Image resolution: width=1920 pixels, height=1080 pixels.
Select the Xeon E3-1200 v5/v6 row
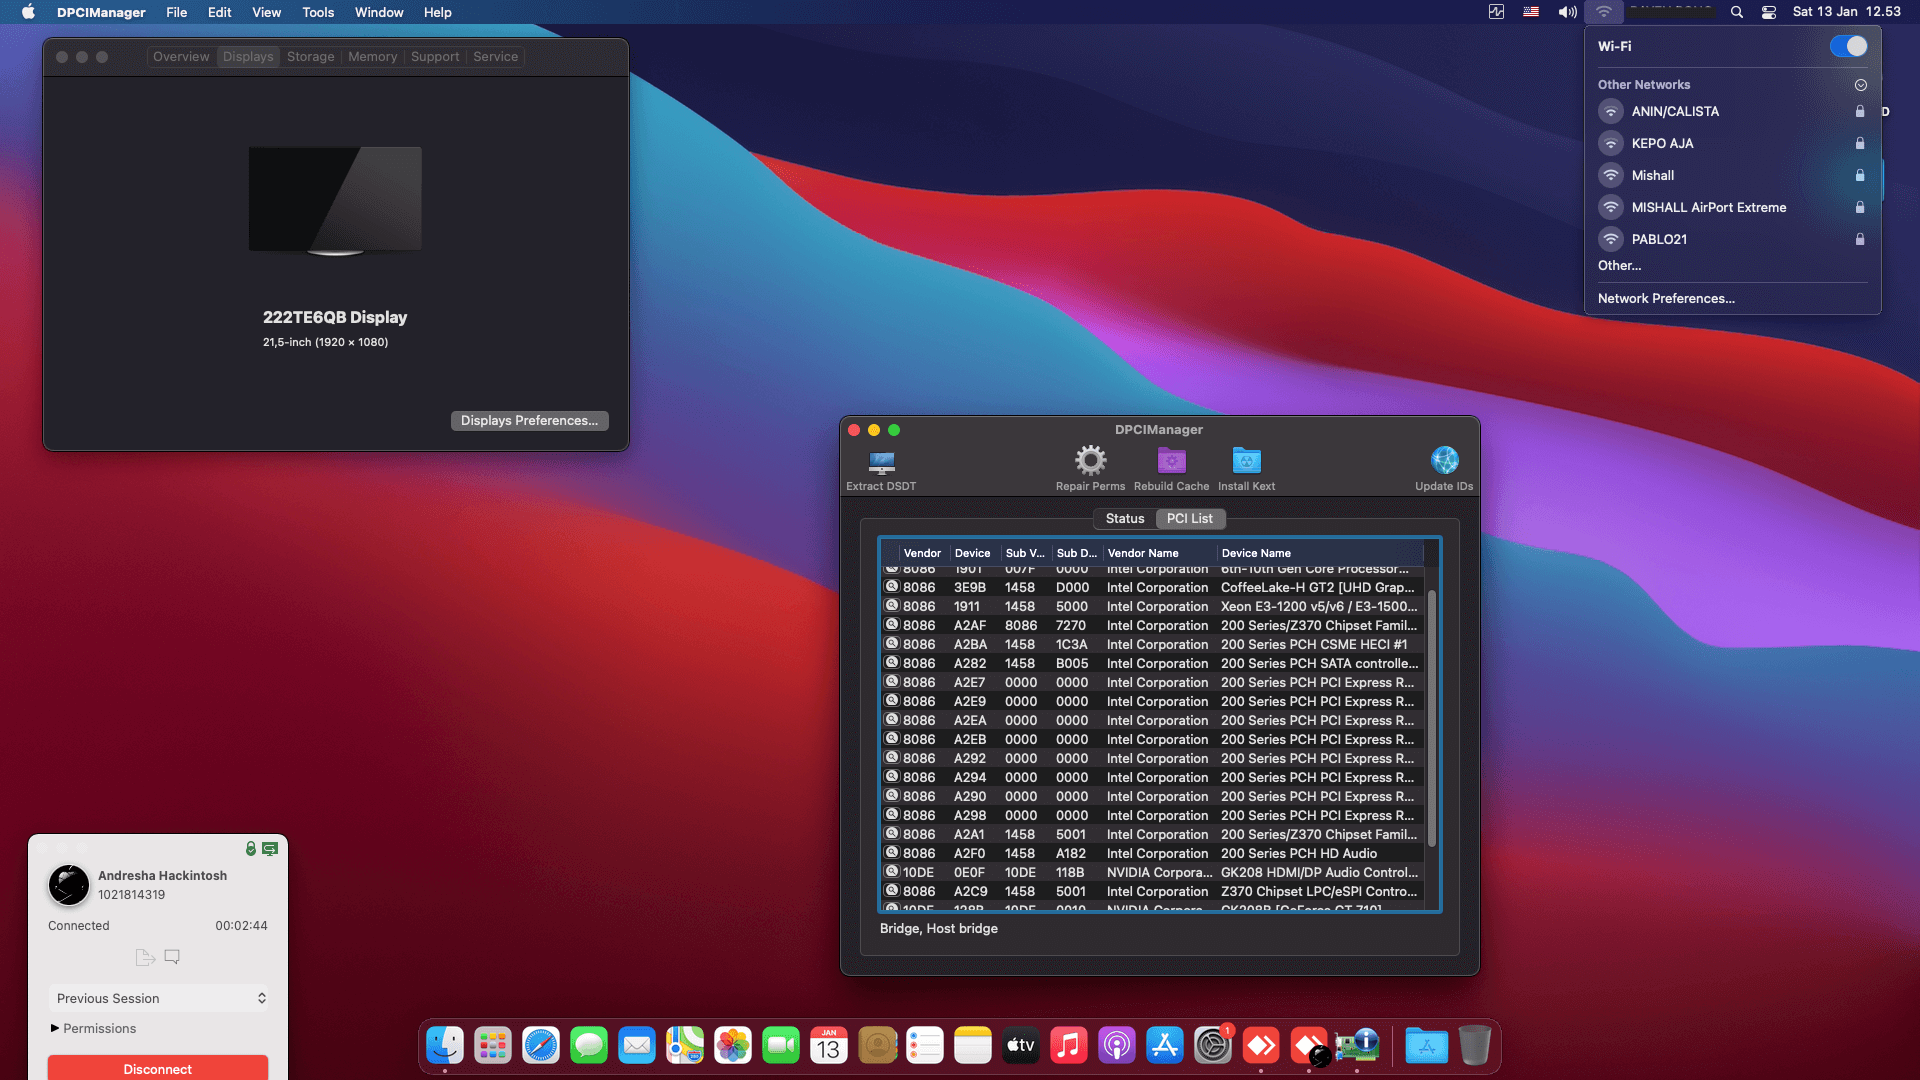tap(1154, 606)
